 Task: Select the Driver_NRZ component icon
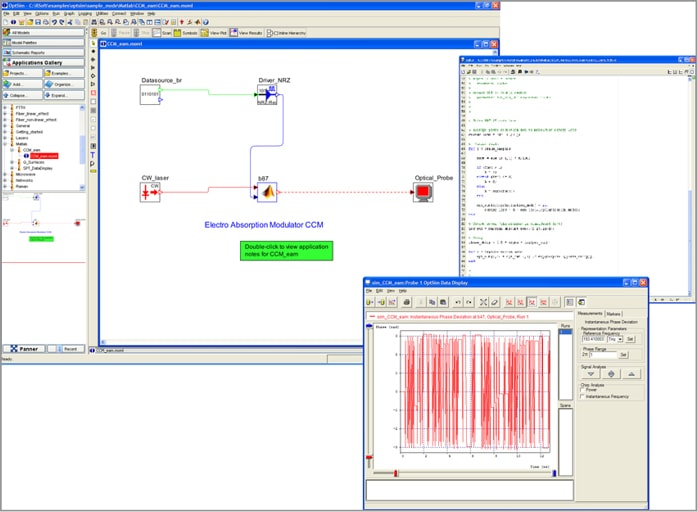pos(267,96)
